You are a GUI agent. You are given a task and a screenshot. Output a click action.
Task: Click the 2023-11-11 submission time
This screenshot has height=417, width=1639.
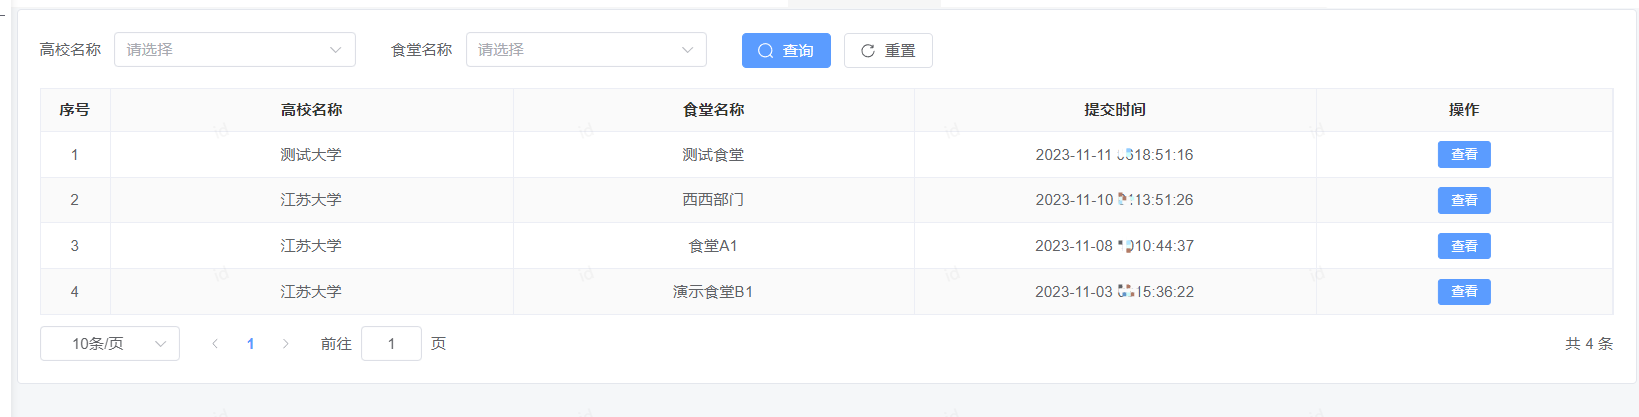(x=1114, y=155)
